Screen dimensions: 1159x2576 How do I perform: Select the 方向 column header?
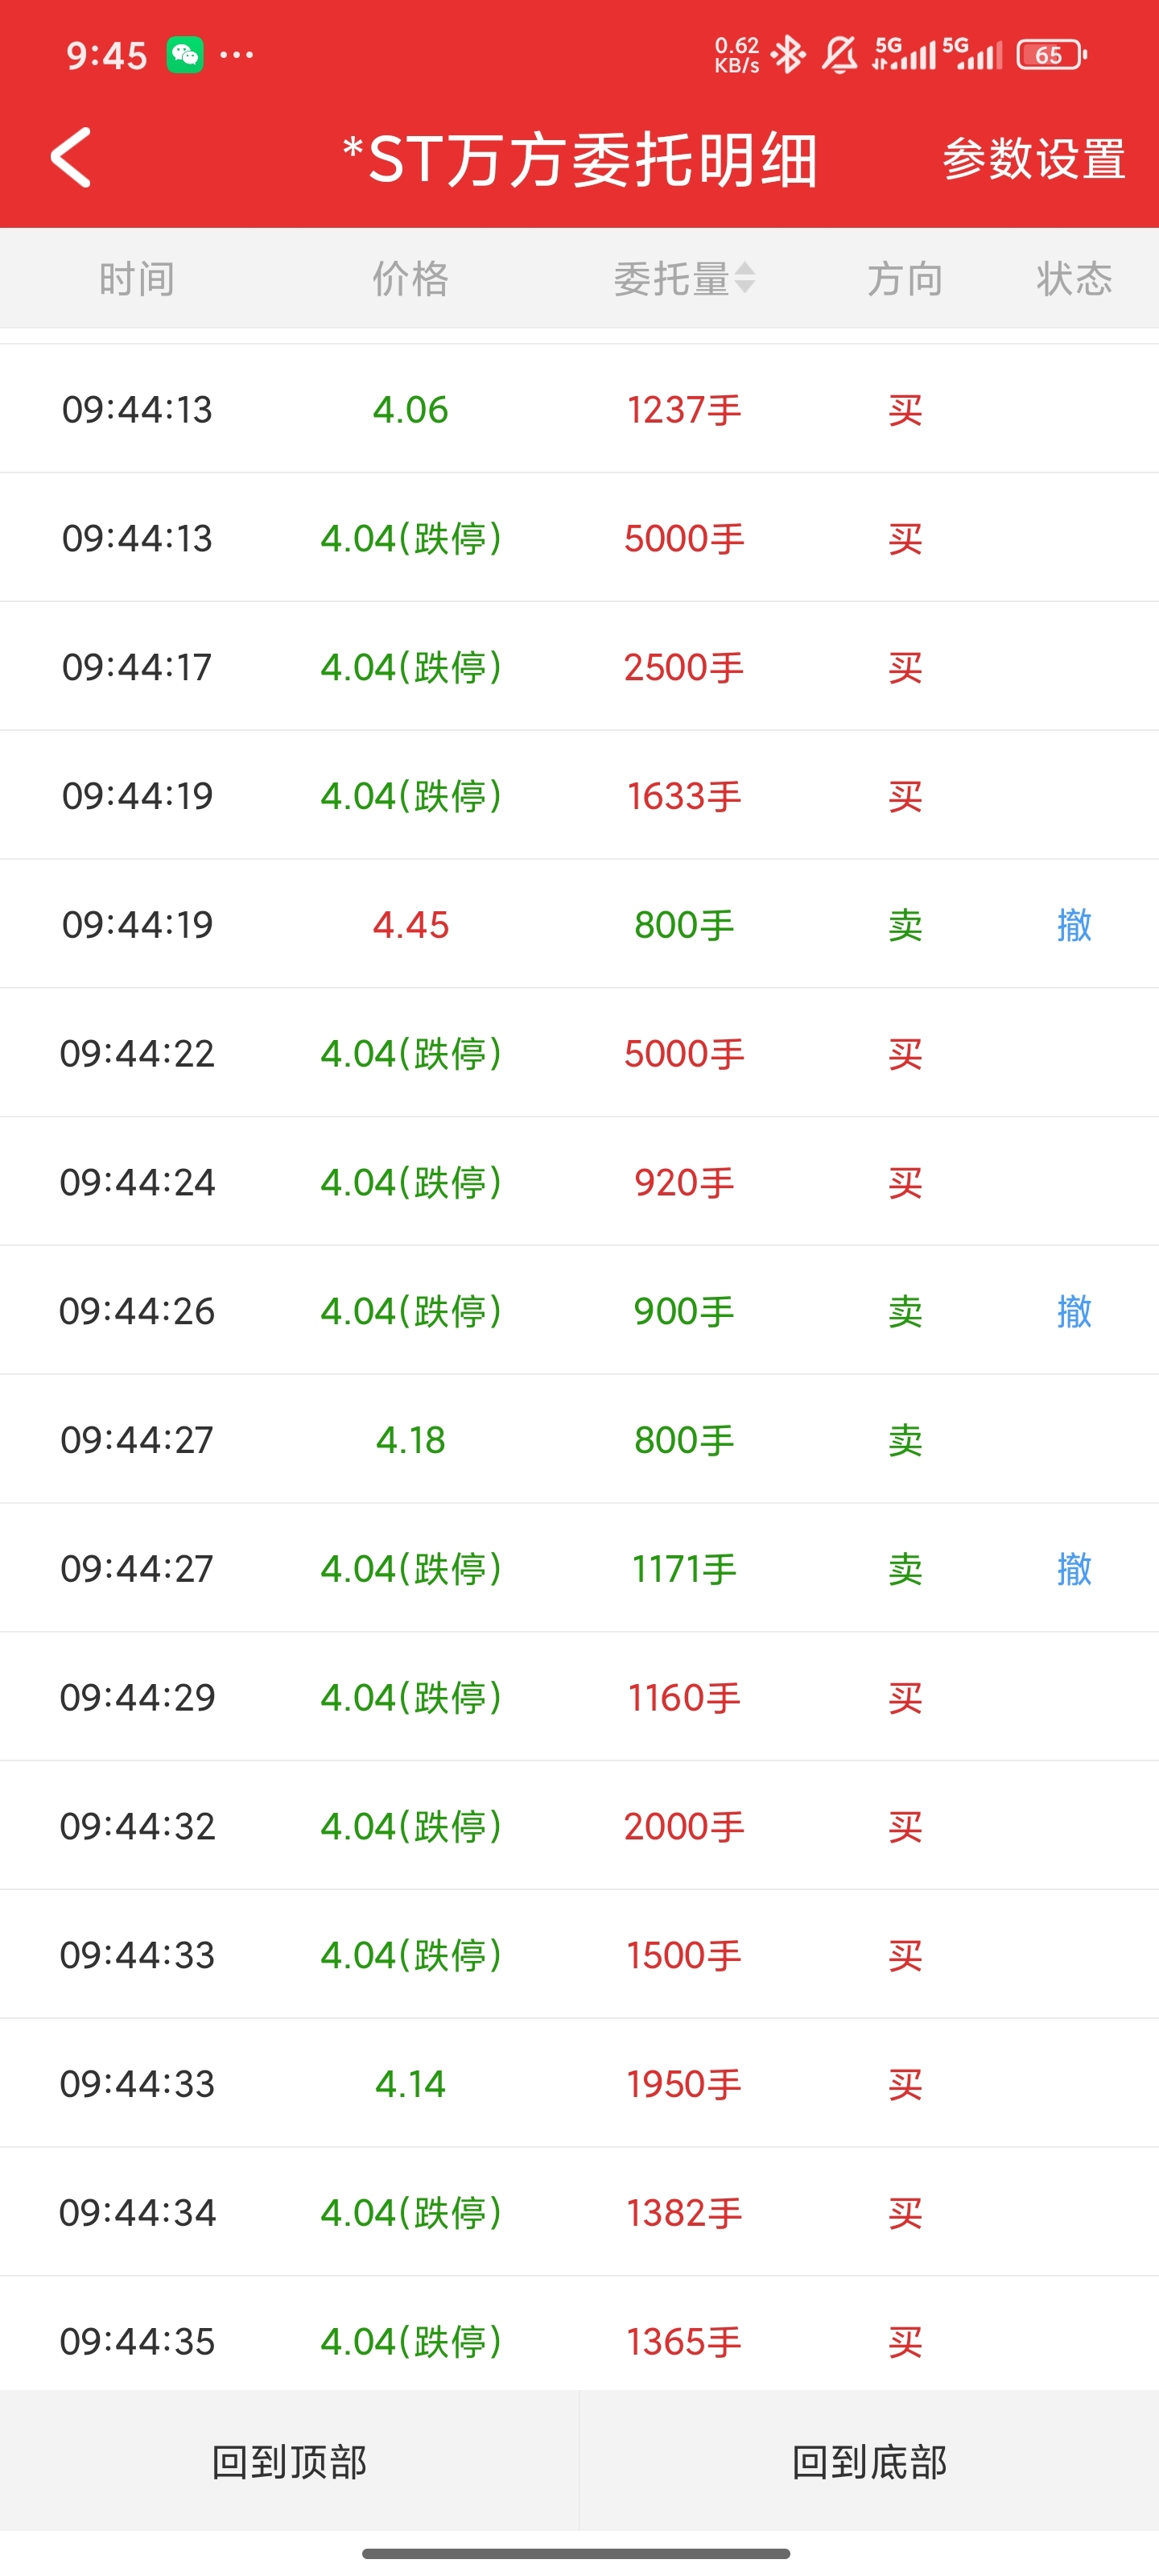[905, 279]
